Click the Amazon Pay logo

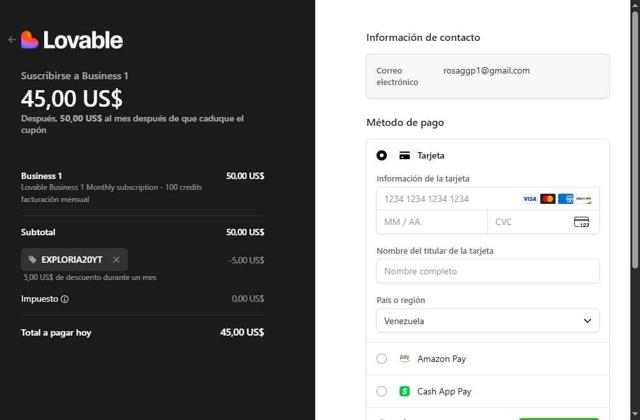pos(404,358)
